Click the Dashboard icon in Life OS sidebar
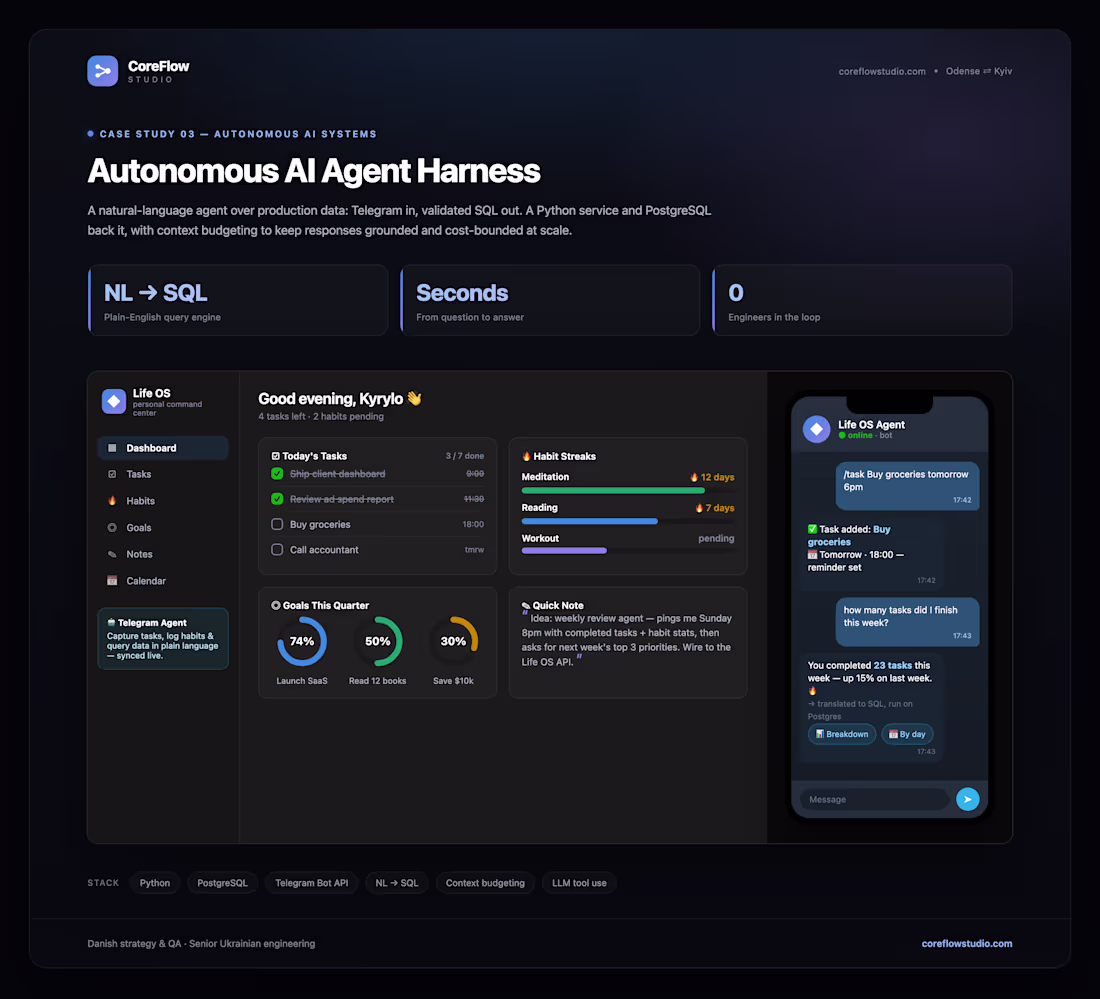Viewport: 1100px width, 999px height. tap(112, 448)
